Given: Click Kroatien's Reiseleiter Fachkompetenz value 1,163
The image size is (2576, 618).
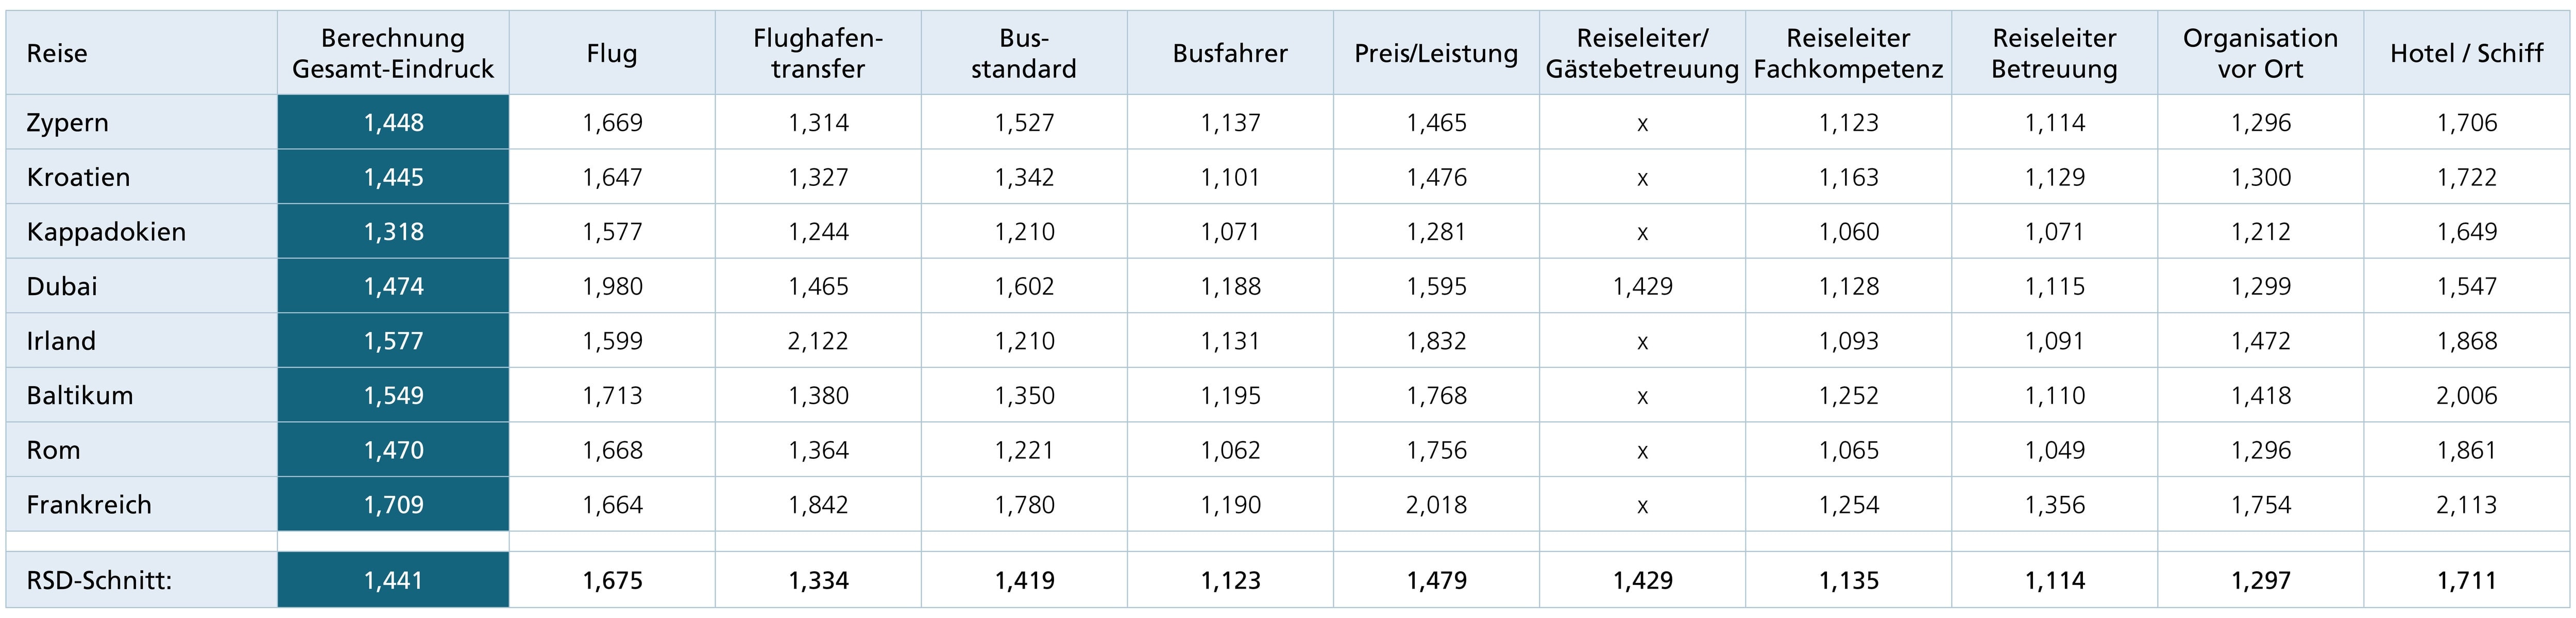Looking at the screenshot, I should (1848, 177).
